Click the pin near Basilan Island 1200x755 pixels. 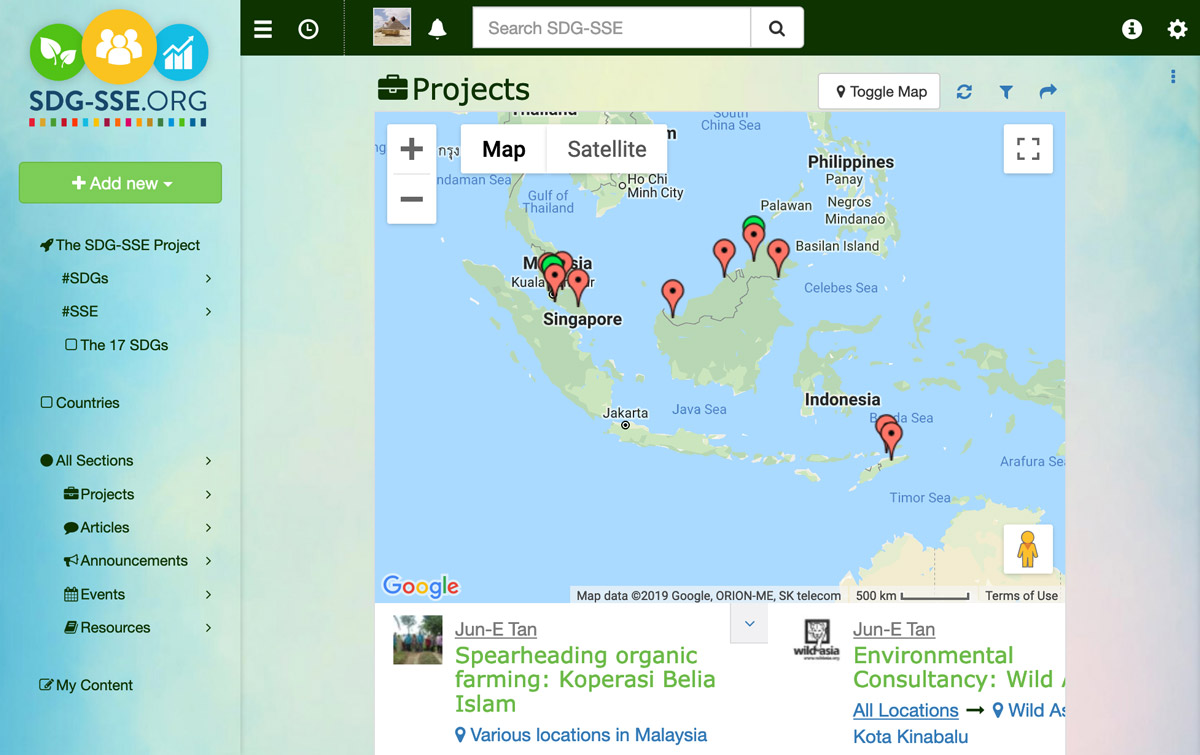coord(778,257)
